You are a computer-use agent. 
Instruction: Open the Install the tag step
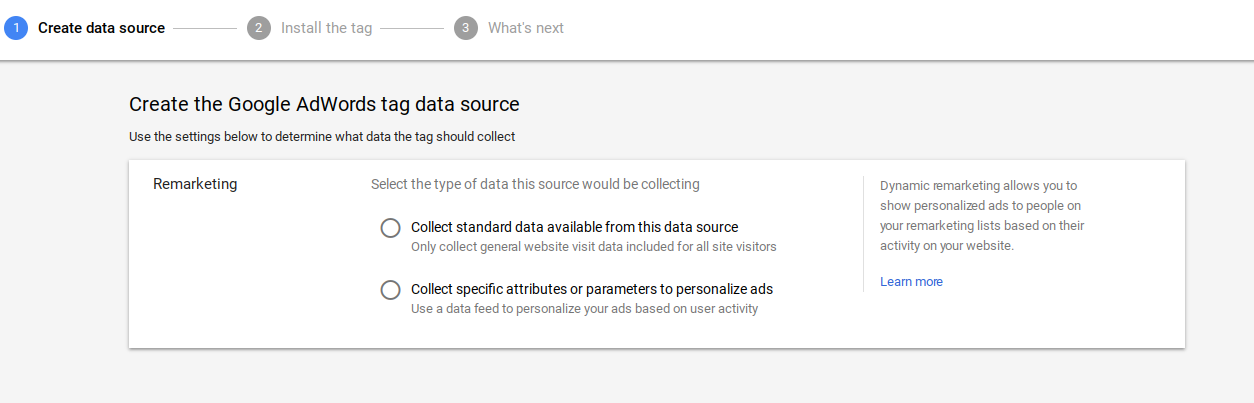coord(326,28)
